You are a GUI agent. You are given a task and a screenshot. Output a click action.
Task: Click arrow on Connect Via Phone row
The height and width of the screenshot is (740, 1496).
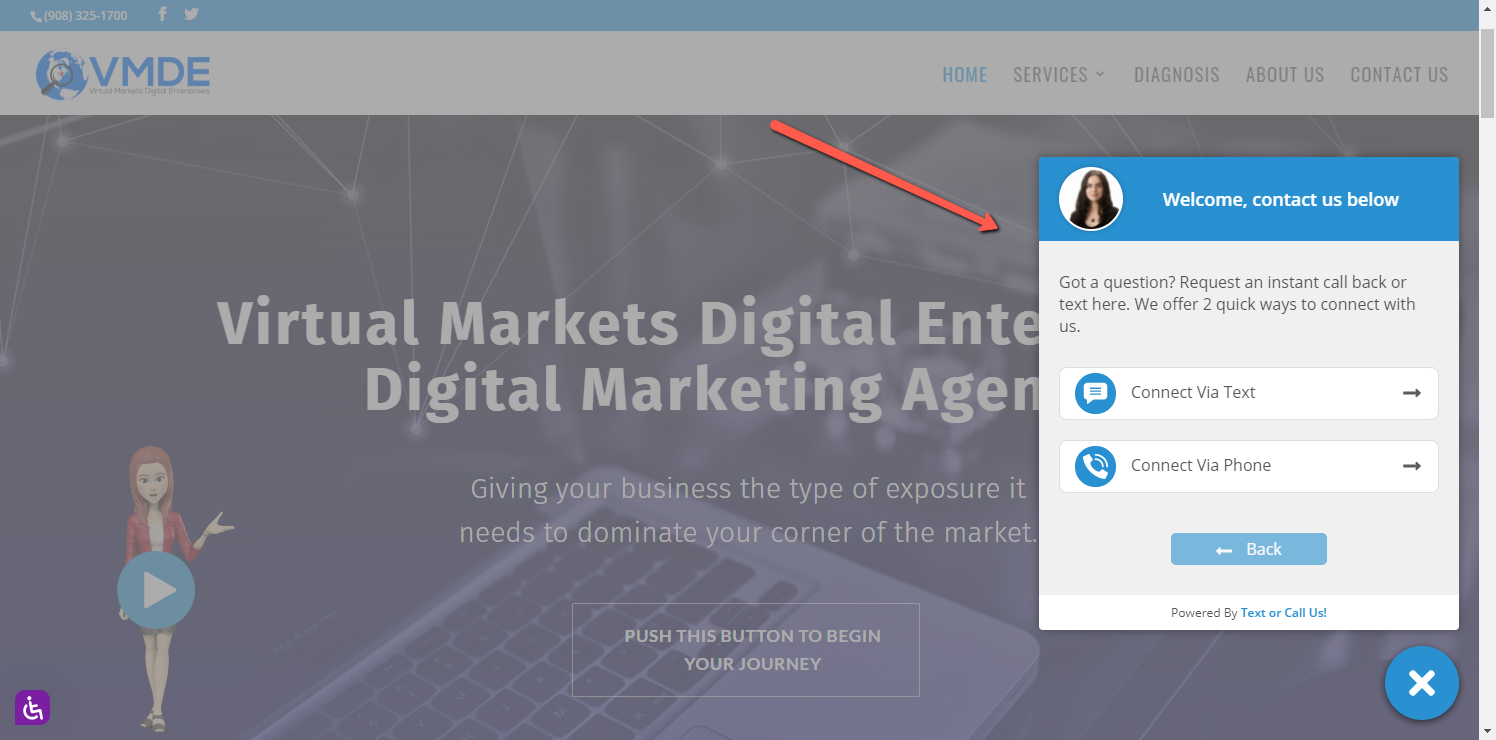click(1412, 466)
